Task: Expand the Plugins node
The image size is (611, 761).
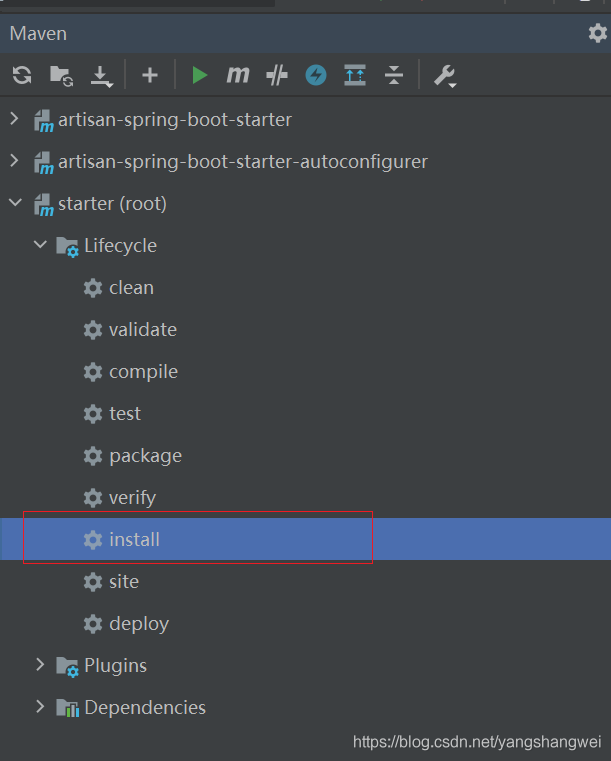Action: click(x=40, y=665)
